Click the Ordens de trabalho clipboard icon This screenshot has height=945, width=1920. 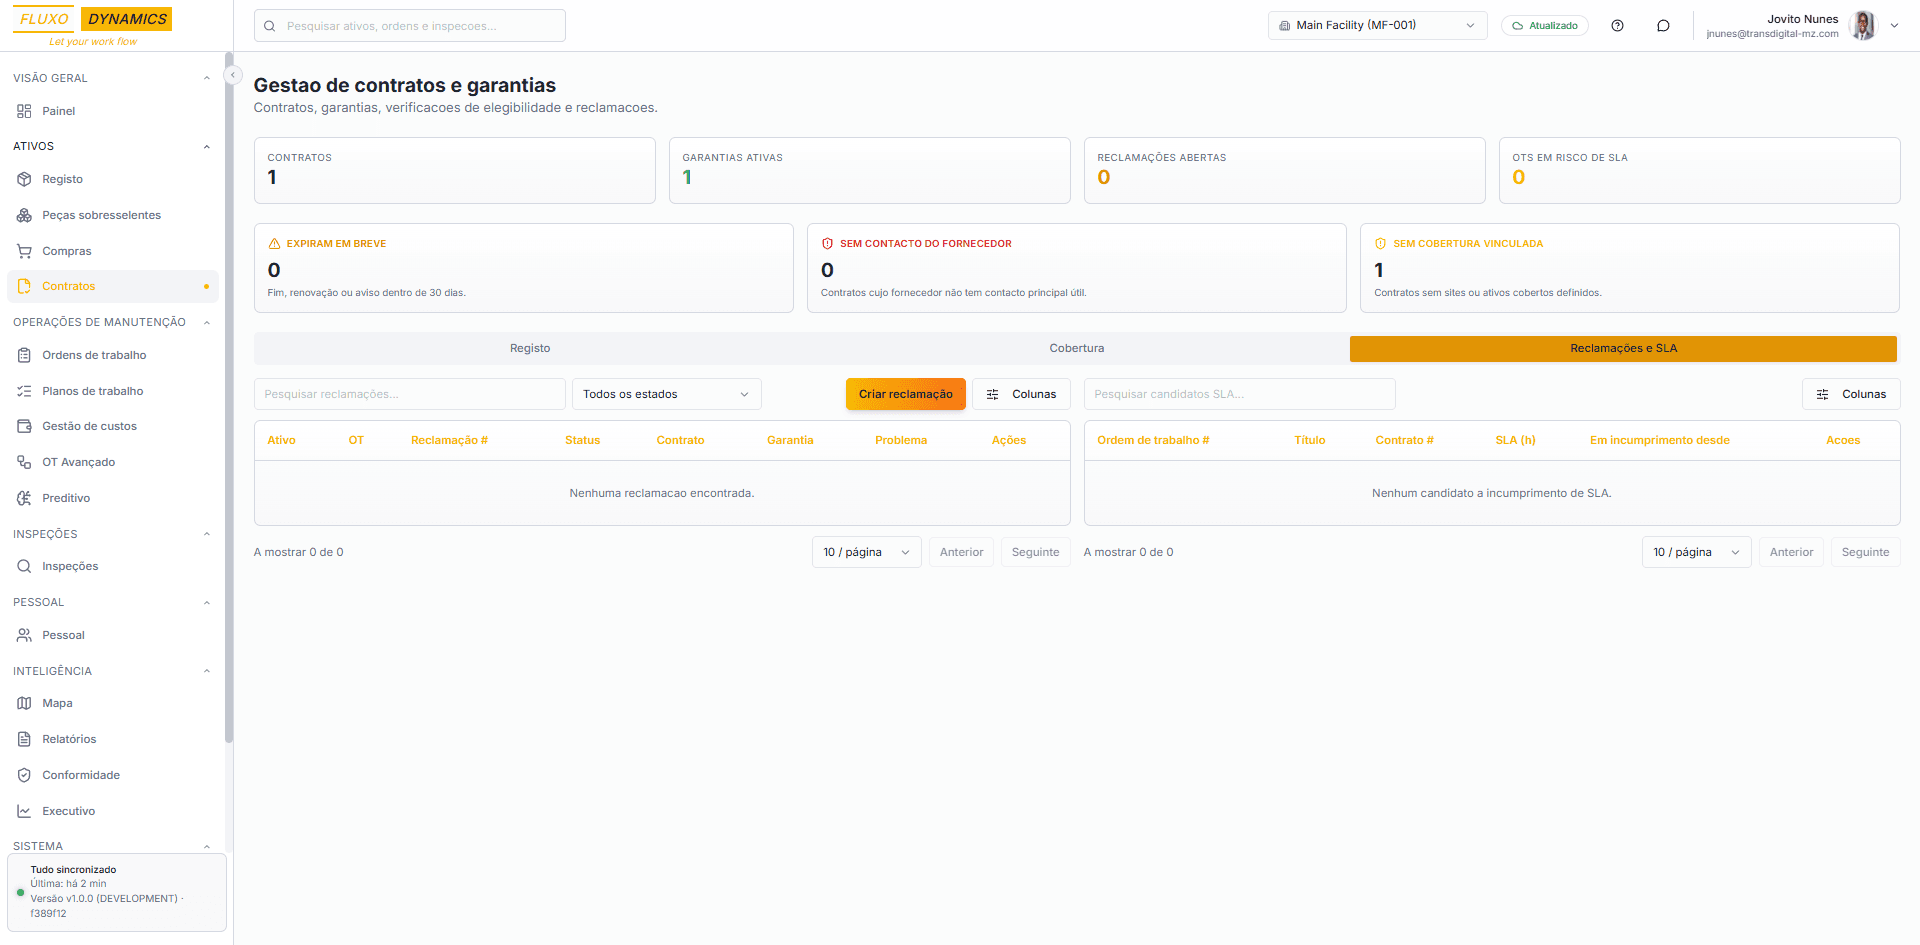[24, 355]
